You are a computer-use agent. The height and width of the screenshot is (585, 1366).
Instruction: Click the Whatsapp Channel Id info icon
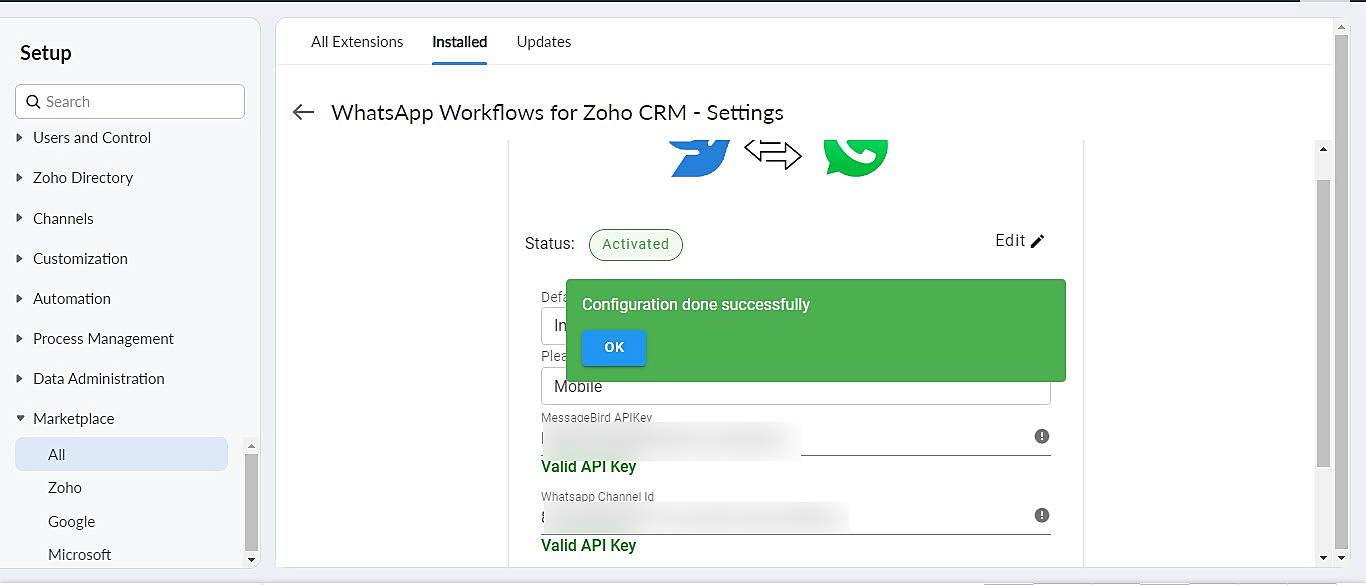pyautogui.click(x=1041, y=515)
